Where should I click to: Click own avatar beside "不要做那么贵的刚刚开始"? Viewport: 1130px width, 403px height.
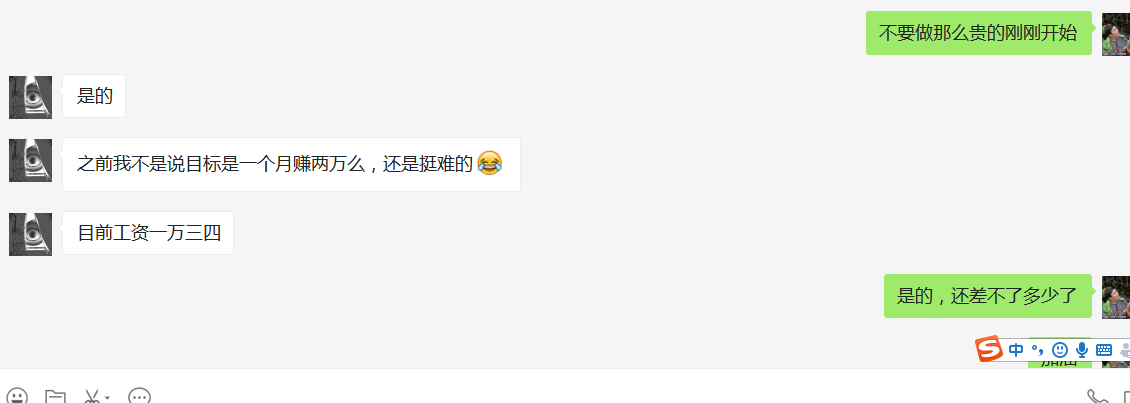1116,34
